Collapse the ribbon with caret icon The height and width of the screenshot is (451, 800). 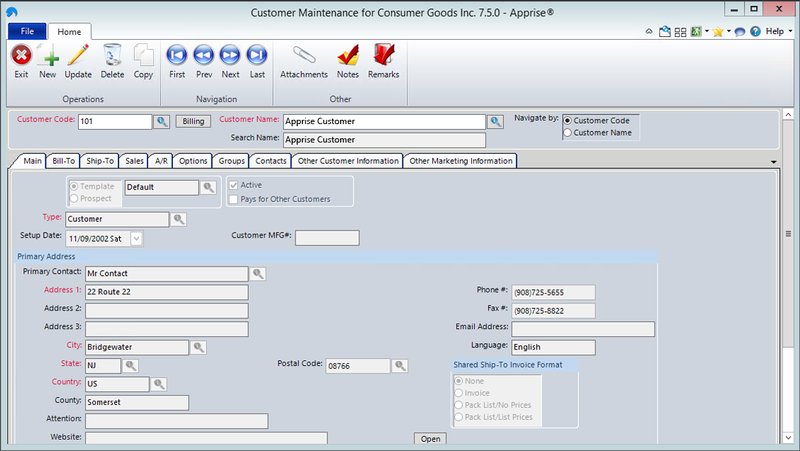[649, 32]
